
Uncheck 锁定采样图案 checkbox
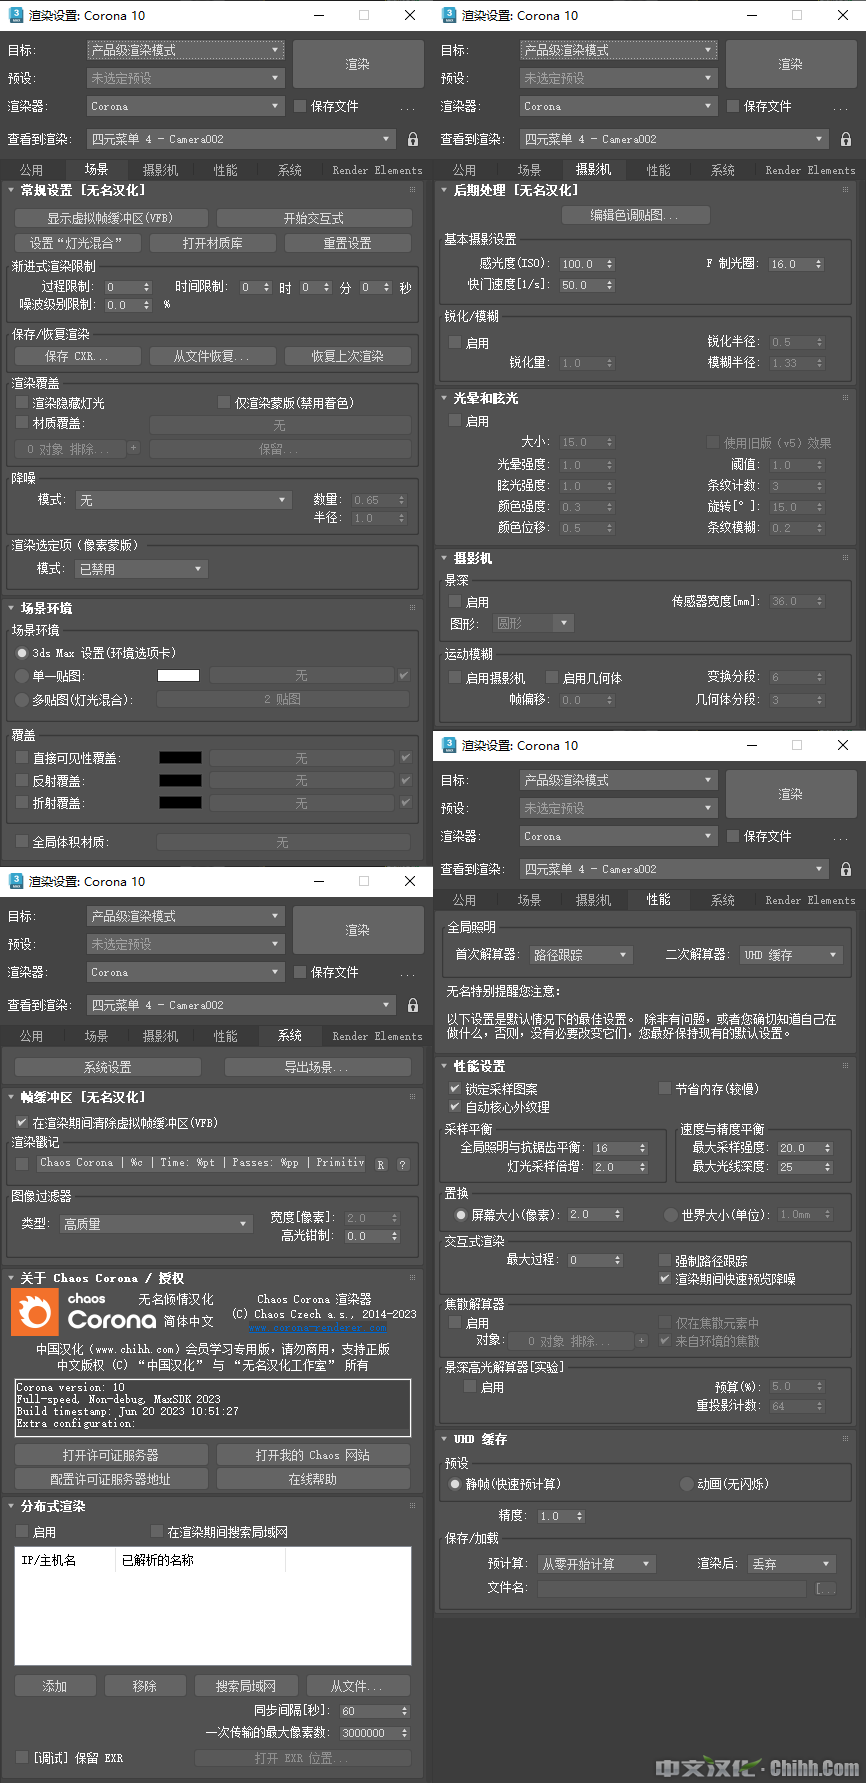coord(455,1088)
